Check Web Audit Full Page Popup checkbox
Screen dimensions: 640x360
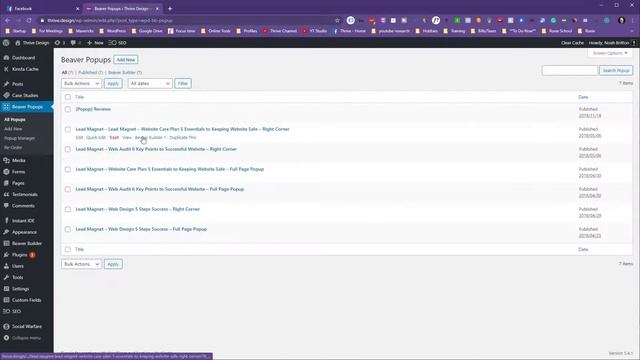[x=68, y=189]
